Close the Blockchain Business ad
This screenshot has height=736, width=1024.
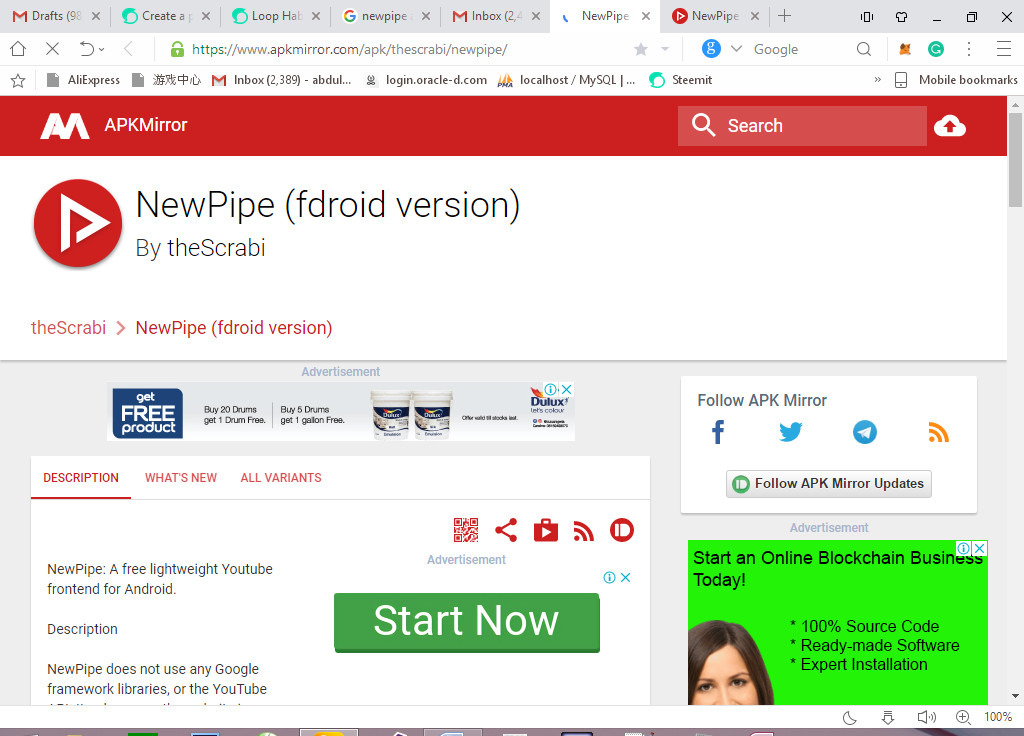980,549
